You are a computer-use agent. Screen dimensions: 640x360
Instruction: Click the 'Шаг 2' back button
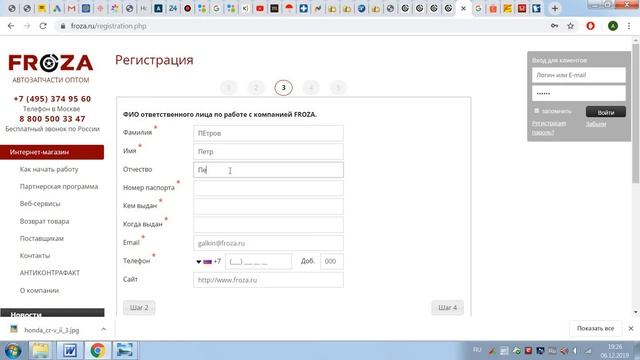[x=139, y=307]
